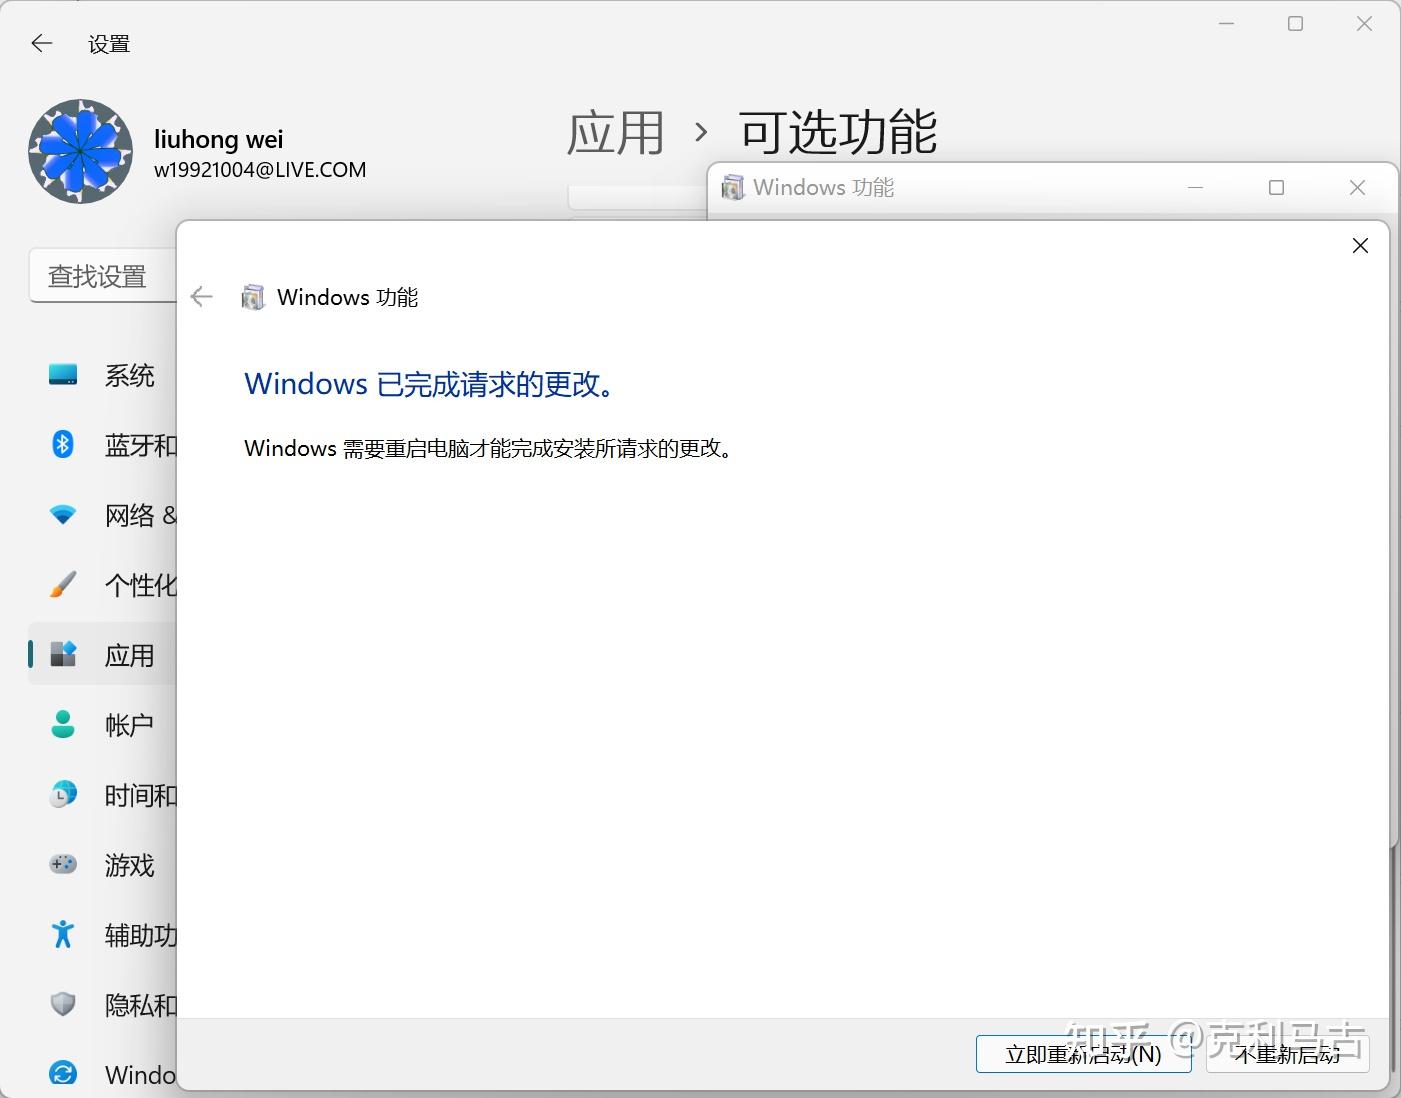Choose the 不重新启动 don't restart button
Viewport: 1401px width, 1098px height.
coord(1288,1054)
